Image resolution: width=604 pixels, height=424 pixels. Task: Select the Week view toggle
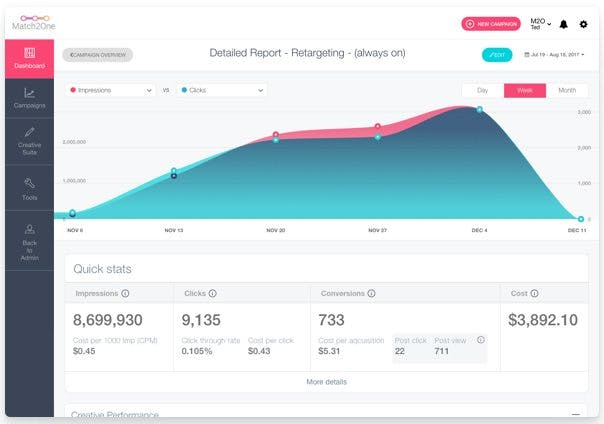click(525, 90)
